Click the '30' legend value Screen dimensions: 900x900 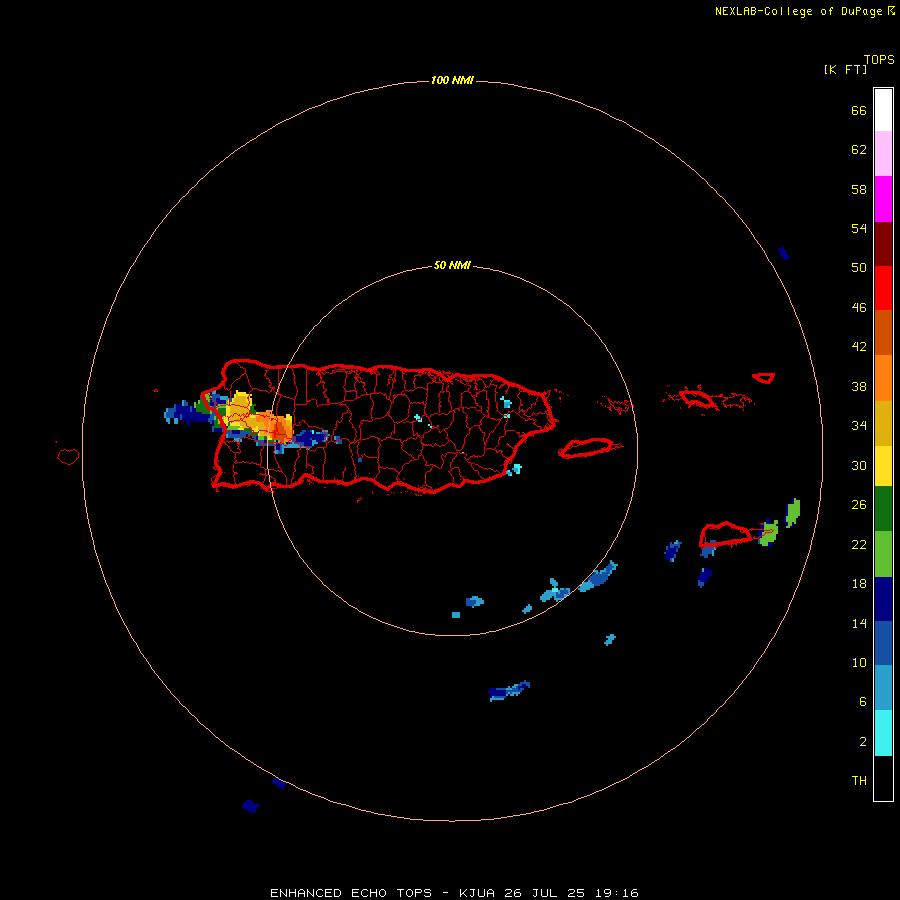(859, 465)
